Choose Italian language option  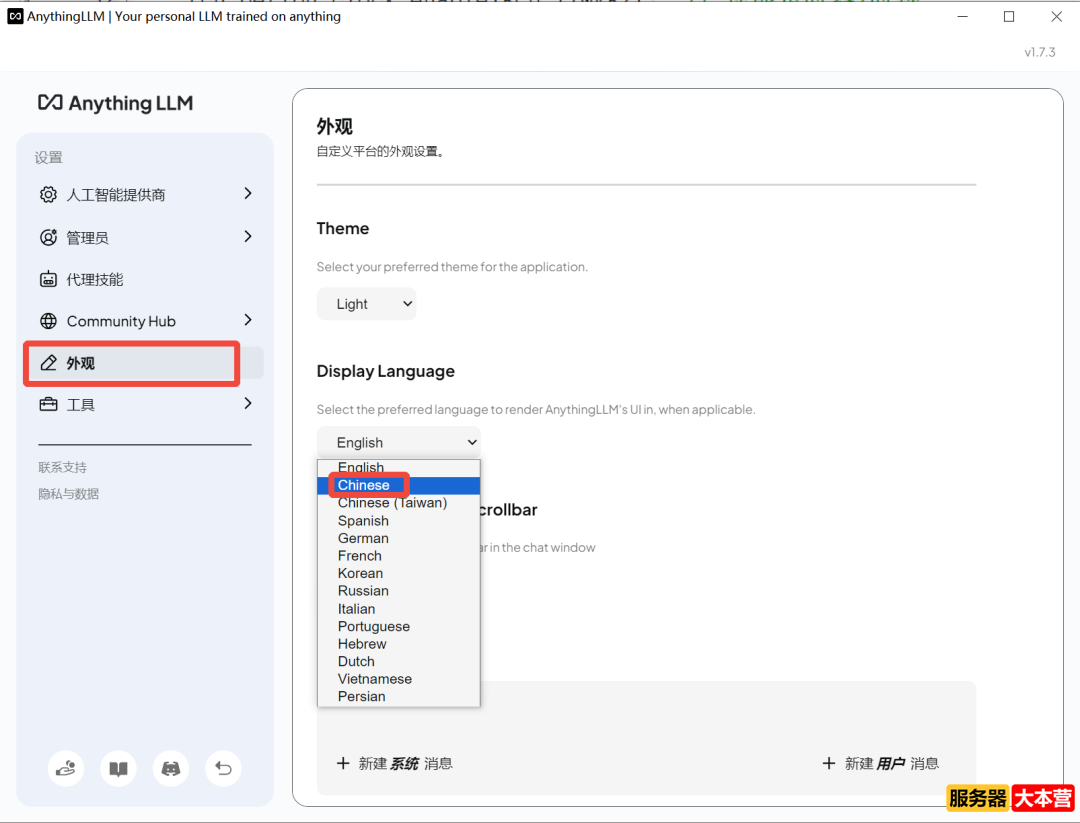tap(399, 609)
